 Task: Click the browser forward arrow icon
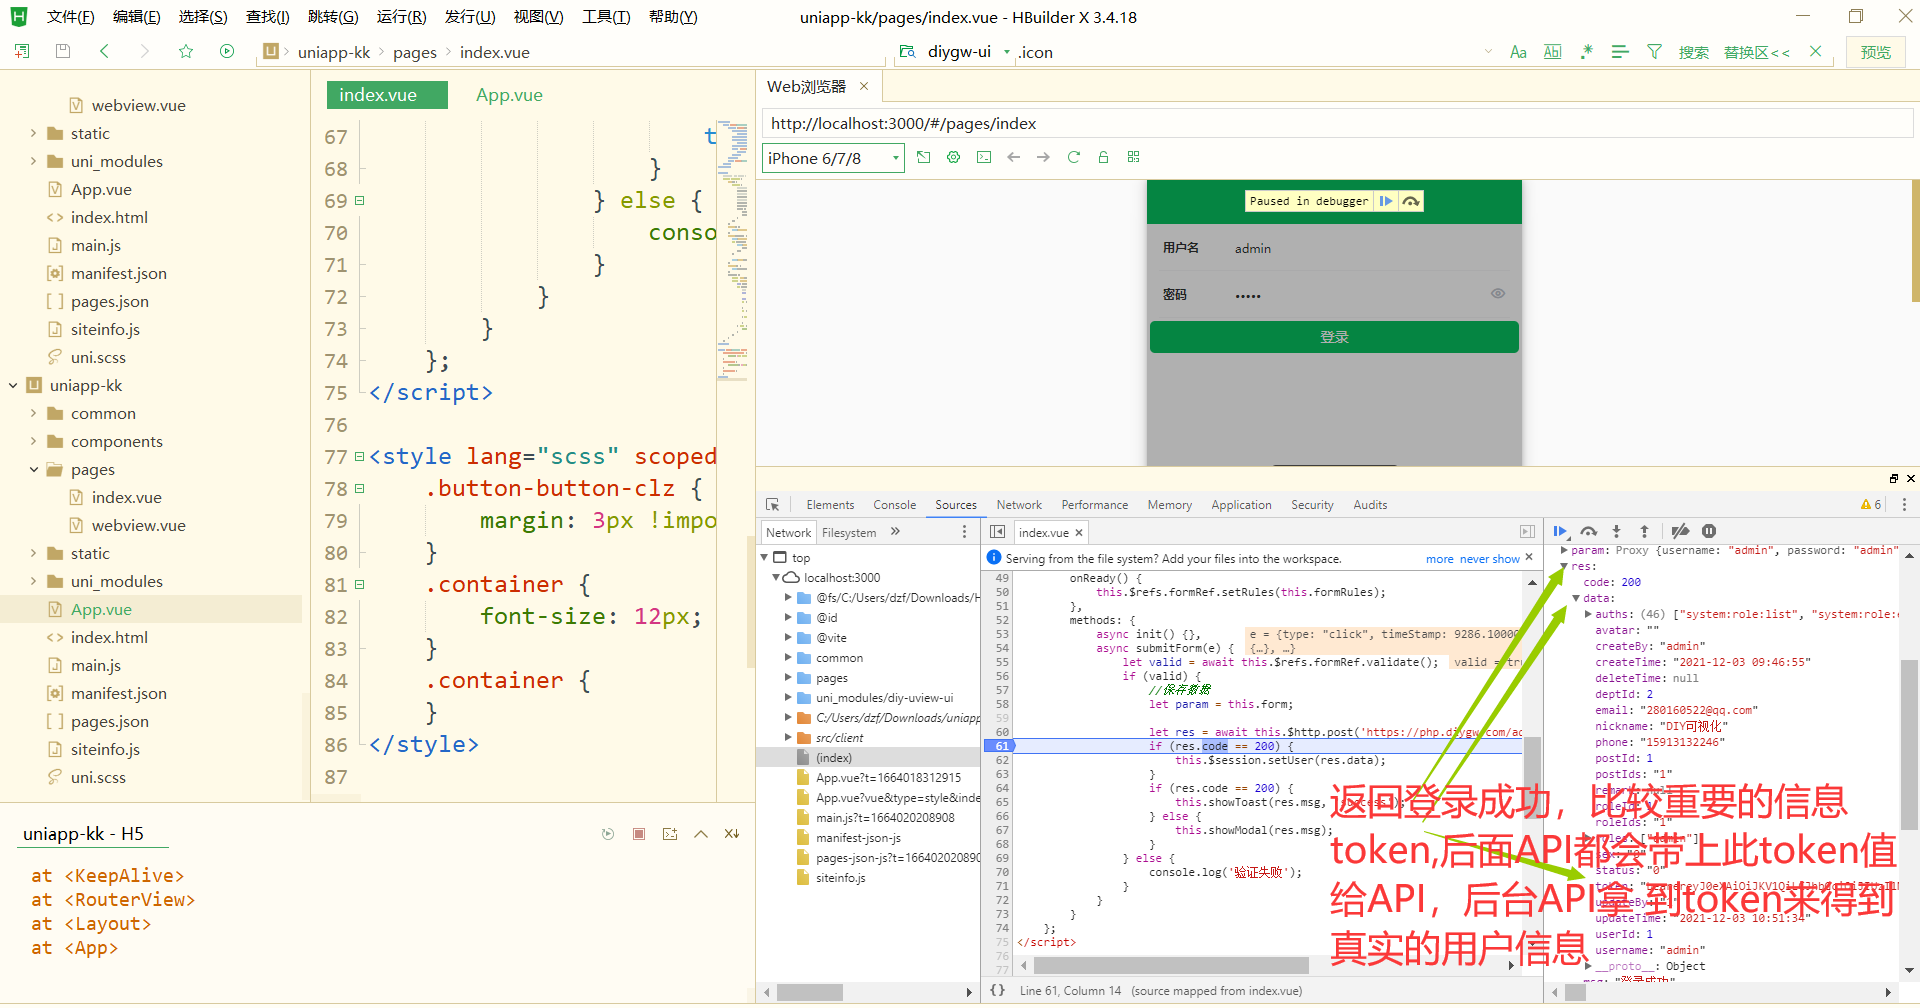(1043, 157)
